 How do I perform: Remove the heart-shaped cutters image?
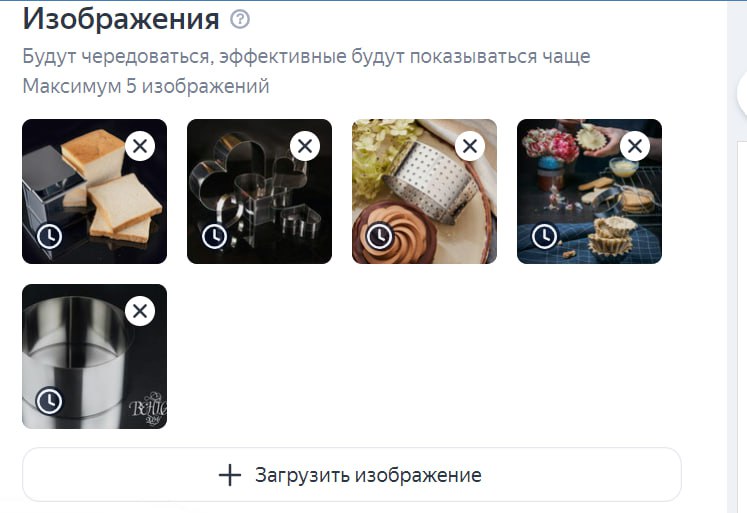click(x=305, y=146)
